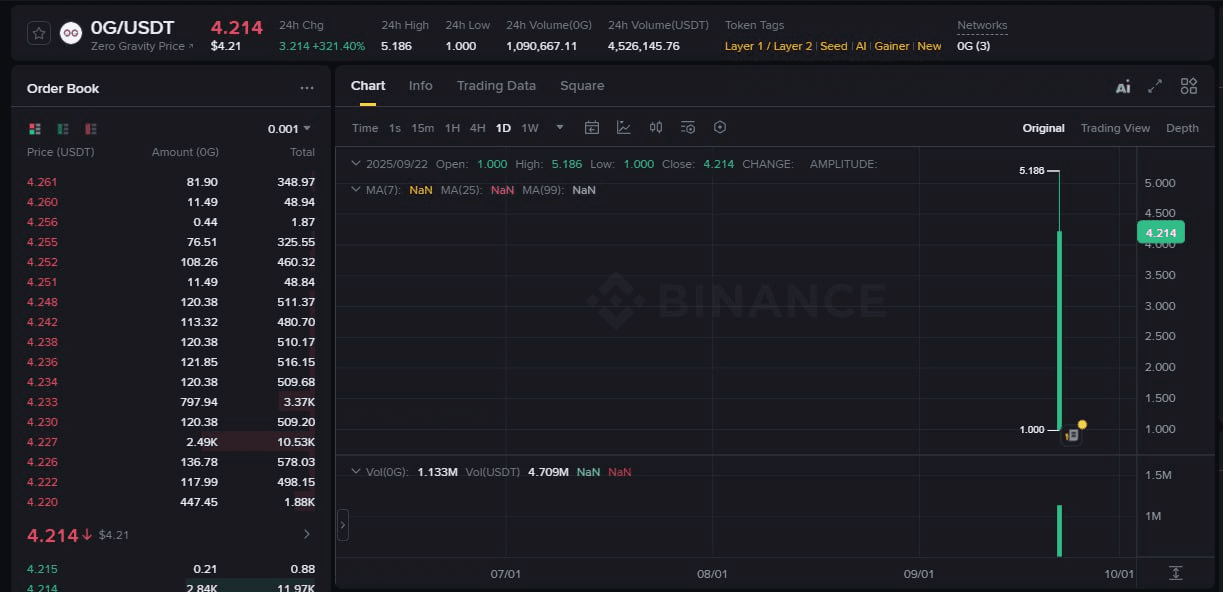Click the large green daily candlestick
The image size is (1223, 592).
coord(1059,330)
